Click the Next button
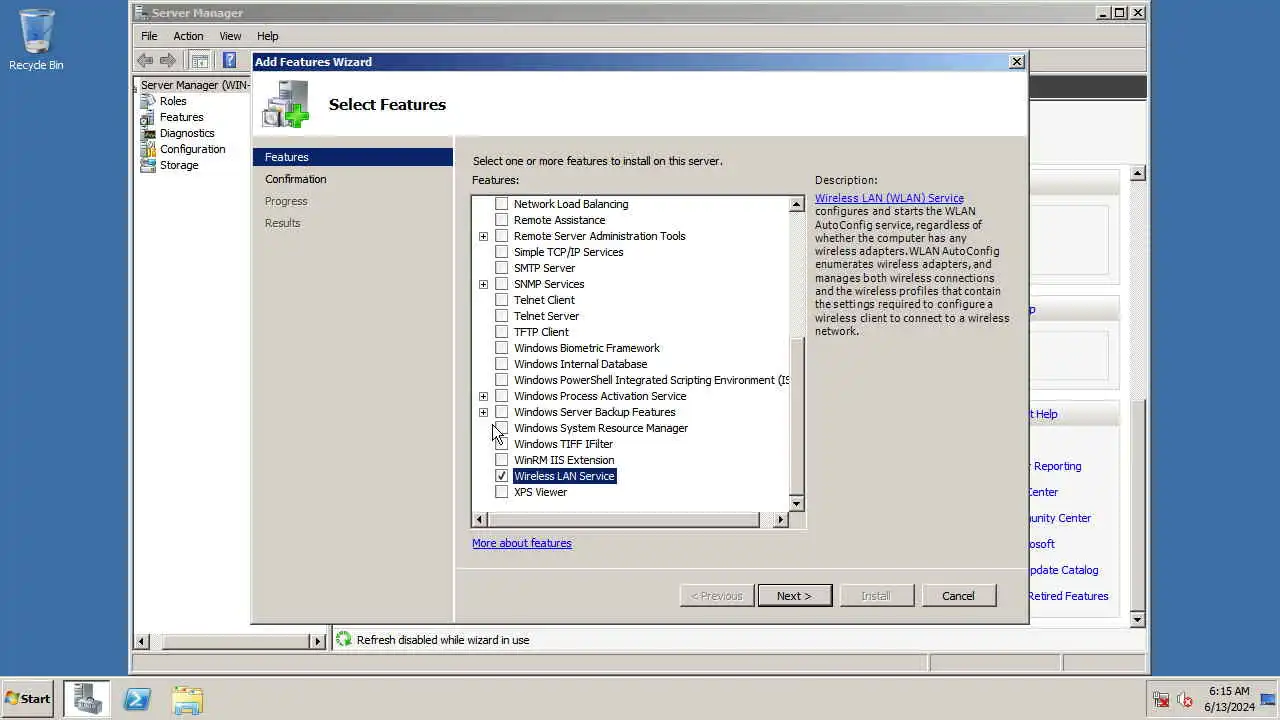 pos(795,596)
